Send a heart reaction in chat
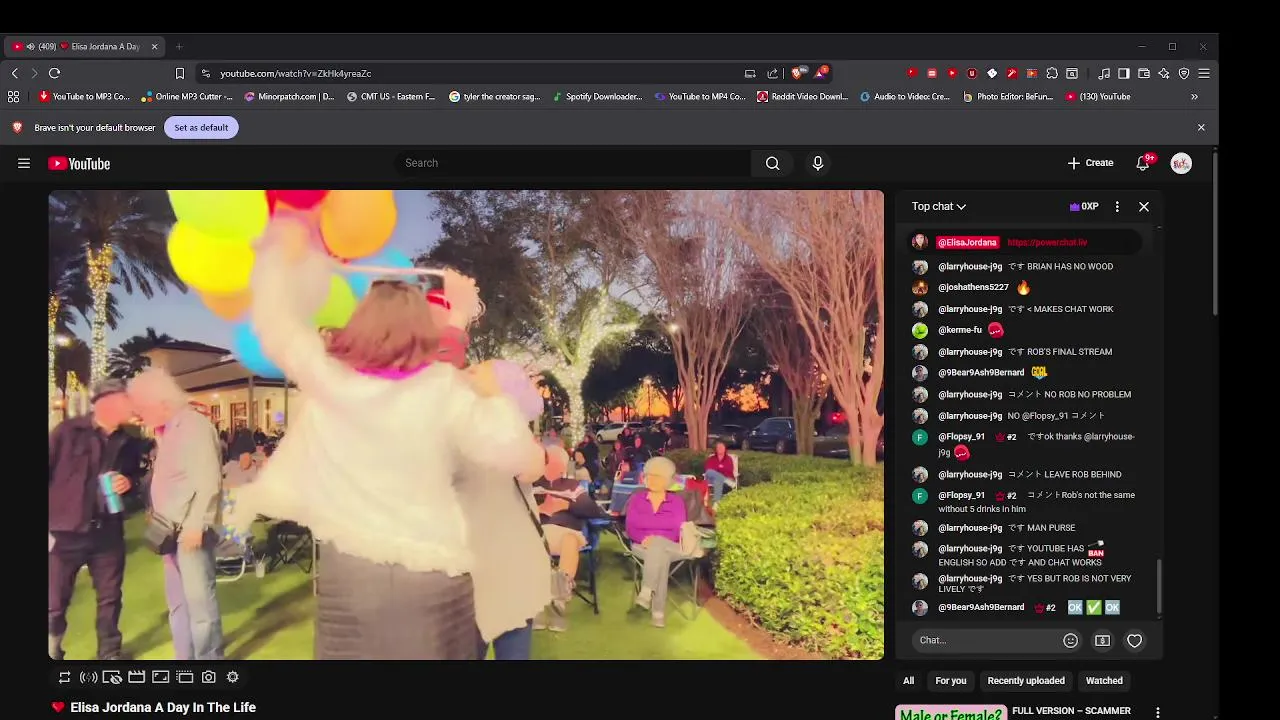 pos(1134,640)
